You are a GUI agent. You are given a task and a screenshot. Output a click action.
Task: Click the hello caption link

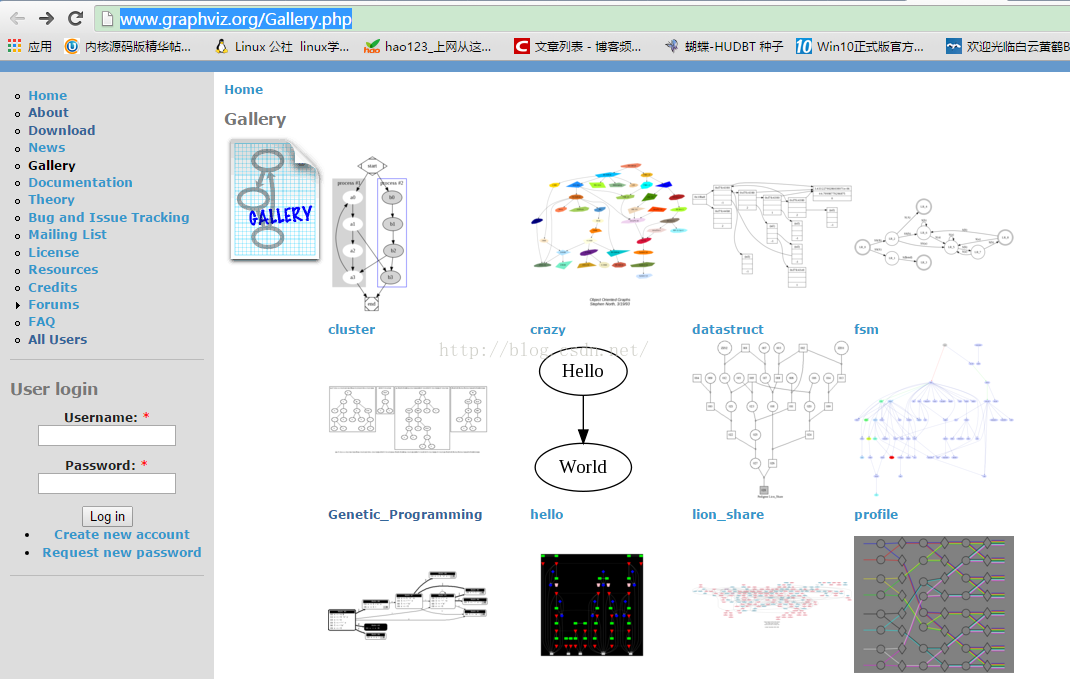pos(547,515)
